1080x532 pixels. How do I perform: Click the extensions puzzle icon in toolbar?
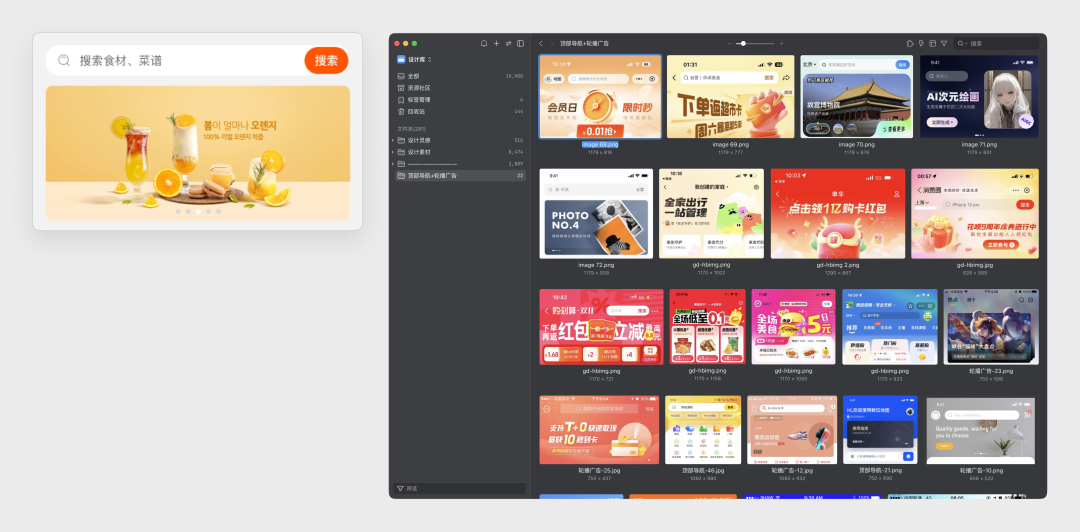[x=910, y=44]
